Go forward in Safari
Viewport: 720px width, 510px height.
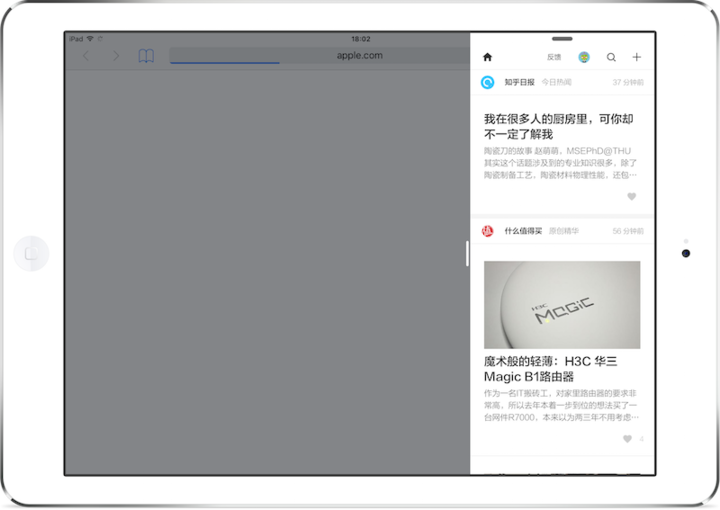(x=115, y=56)
